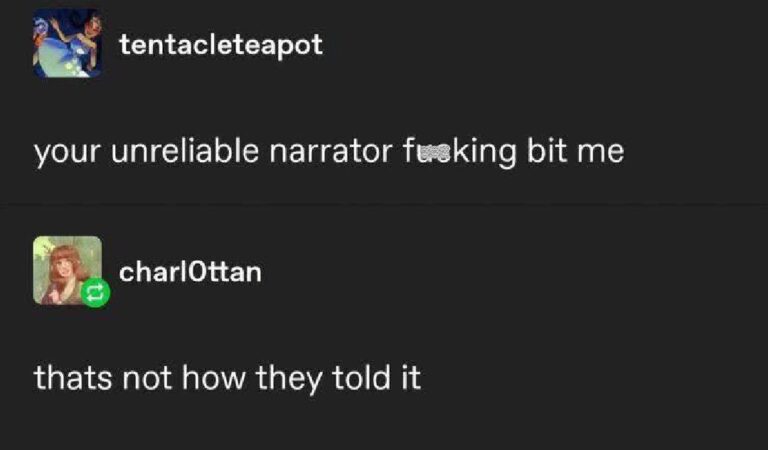Visit the tentacleteapot blog username link
Image resolution: width=768 pixels, height=450 pixels.
pyautogui.click(x=220, y=45)
